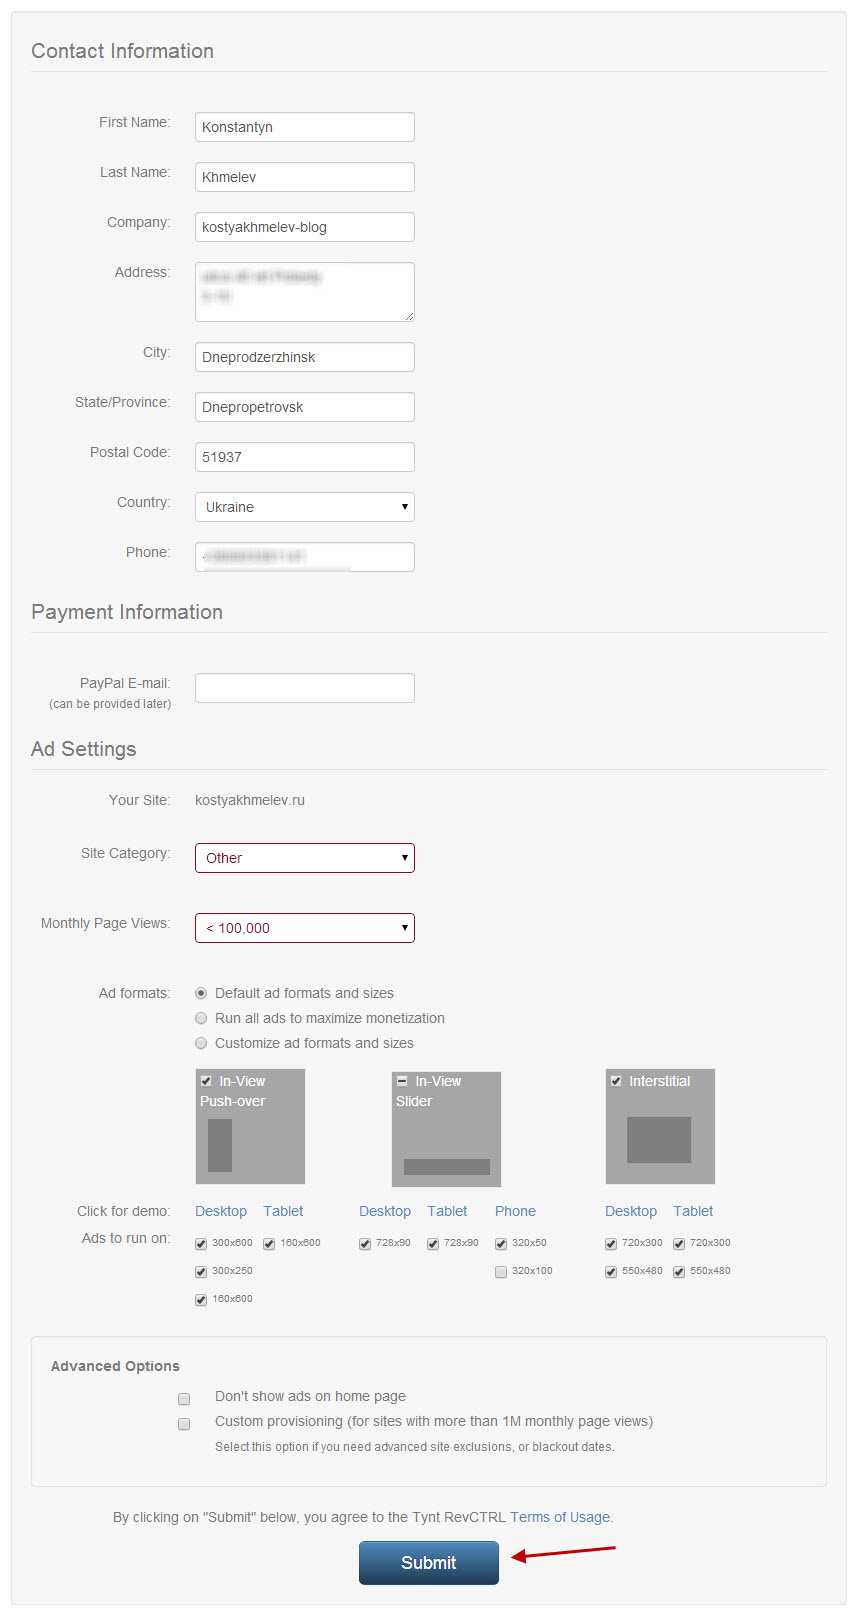Image resolution: width=861 pixels, height=1611 pixels.
Task: Click the Postal Code field
Action: 304,457
